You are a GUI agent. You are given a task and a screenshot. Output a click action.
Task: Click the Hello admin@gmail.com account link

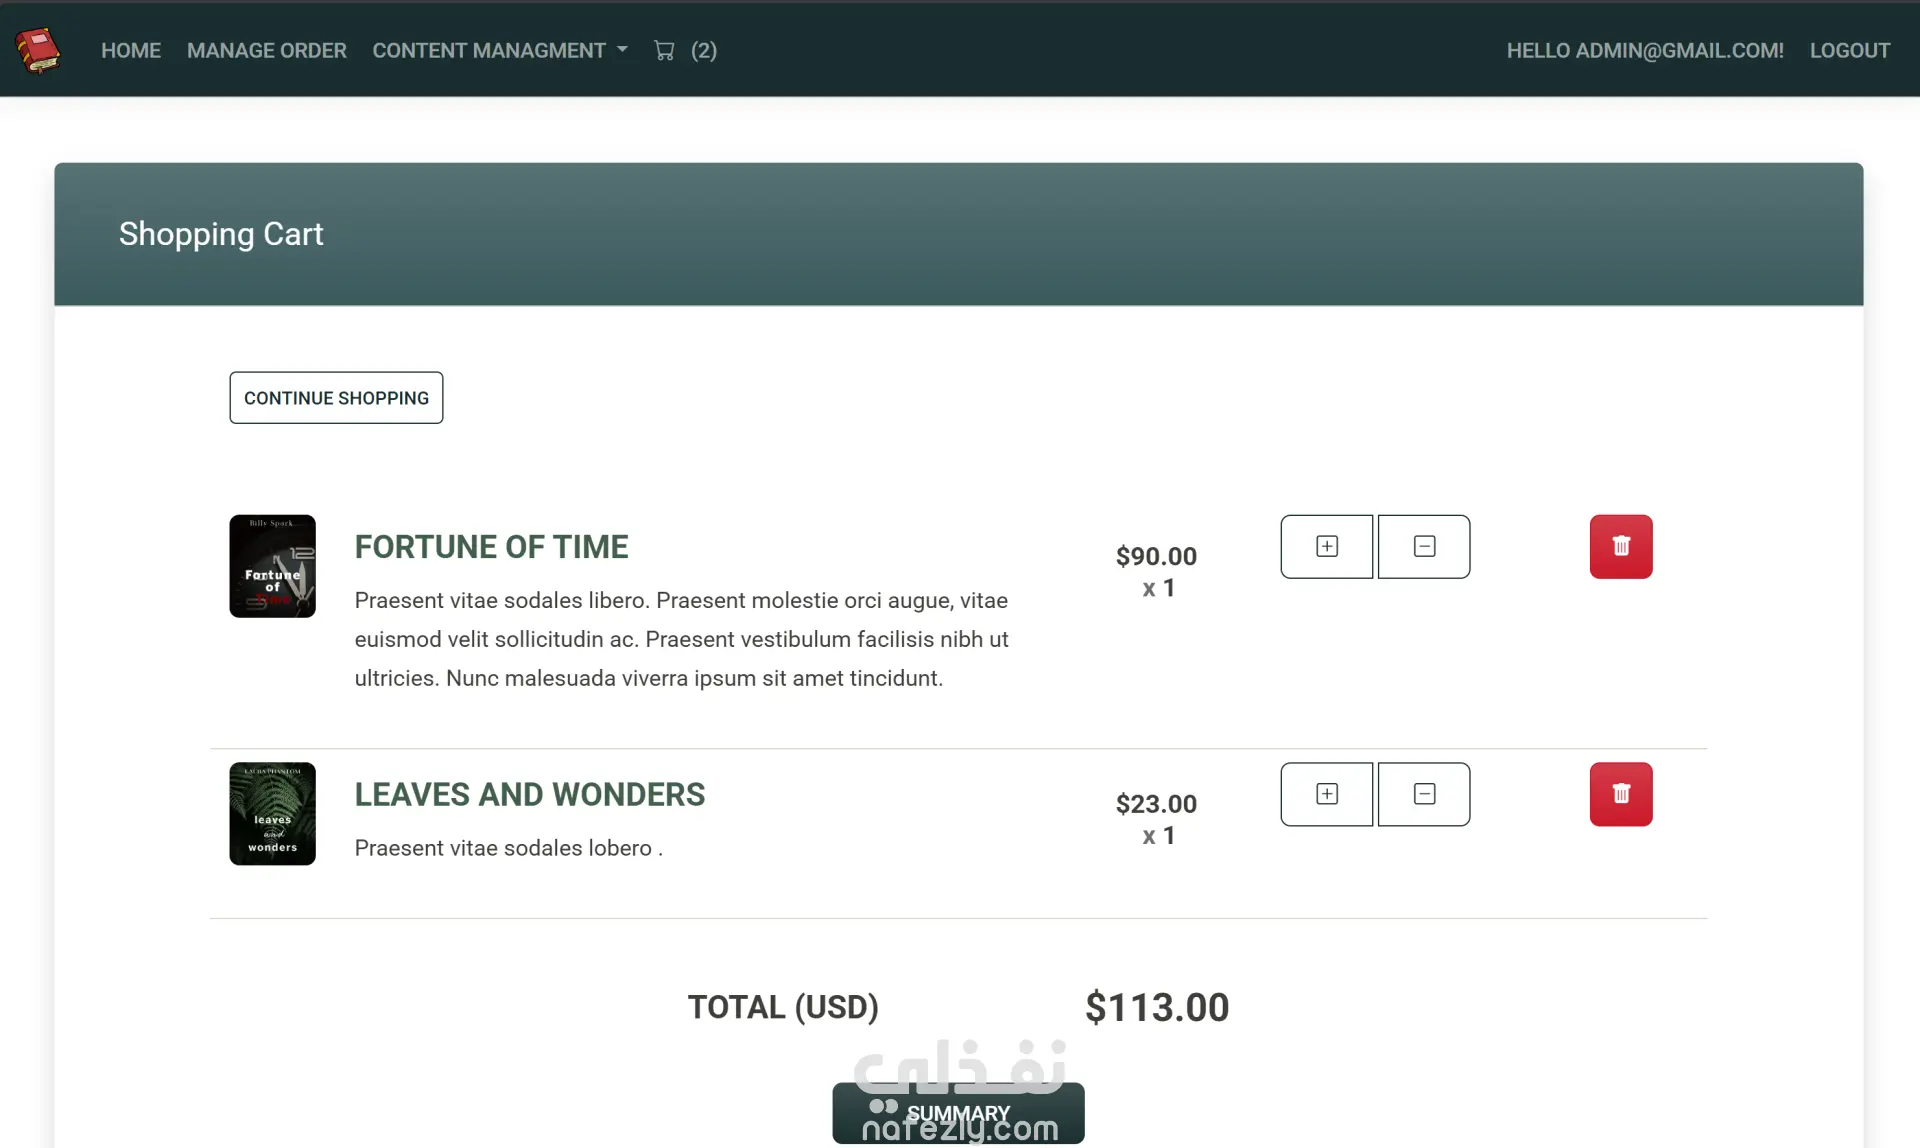tap(1644, 50)
